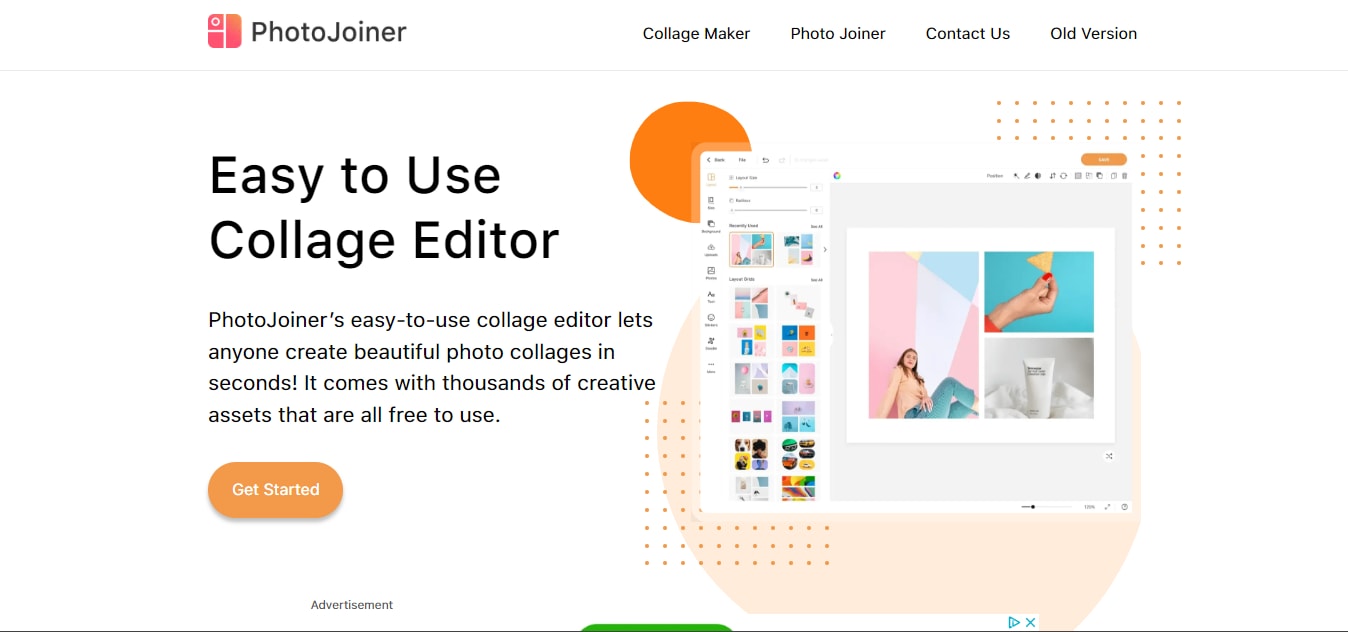
Task: Open the Collage Maker menu item
Action: coord(696,33)
